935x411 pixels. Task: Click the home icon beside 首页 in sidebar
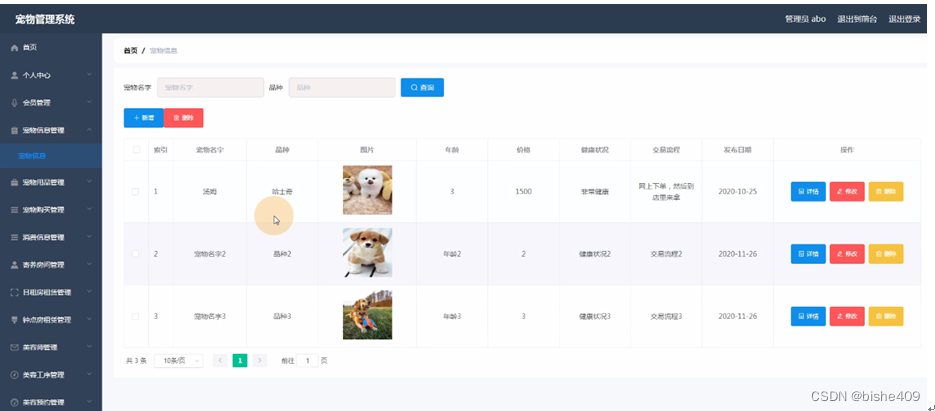(15, 48)
